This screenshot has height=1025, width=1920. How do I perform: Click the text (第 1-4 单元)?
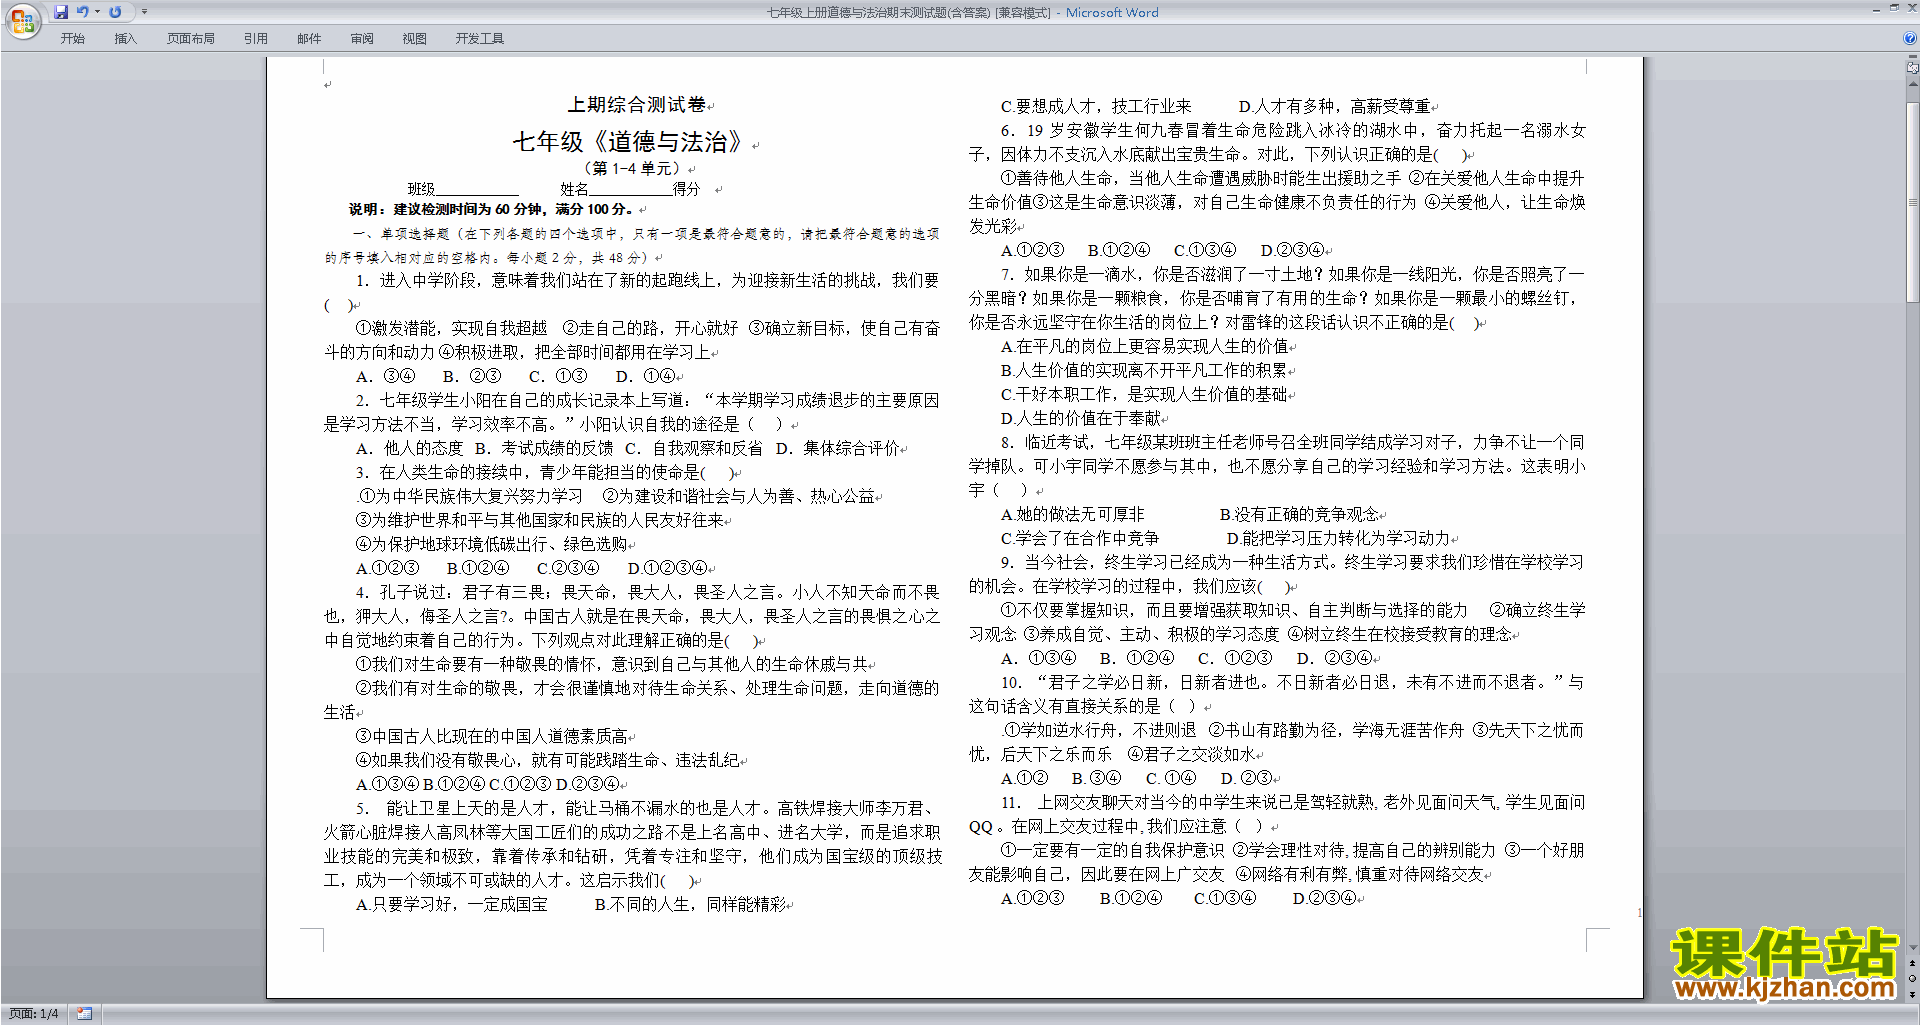[632, 168]
